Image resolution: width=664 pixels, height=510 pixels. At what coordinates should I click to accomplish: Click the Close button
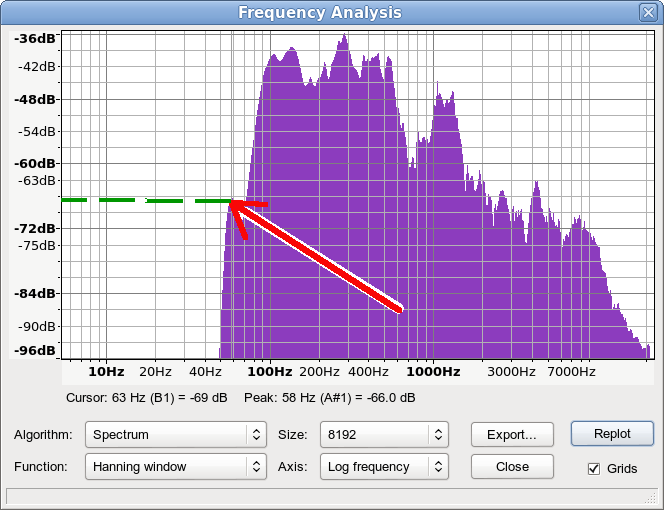(512, 466)
